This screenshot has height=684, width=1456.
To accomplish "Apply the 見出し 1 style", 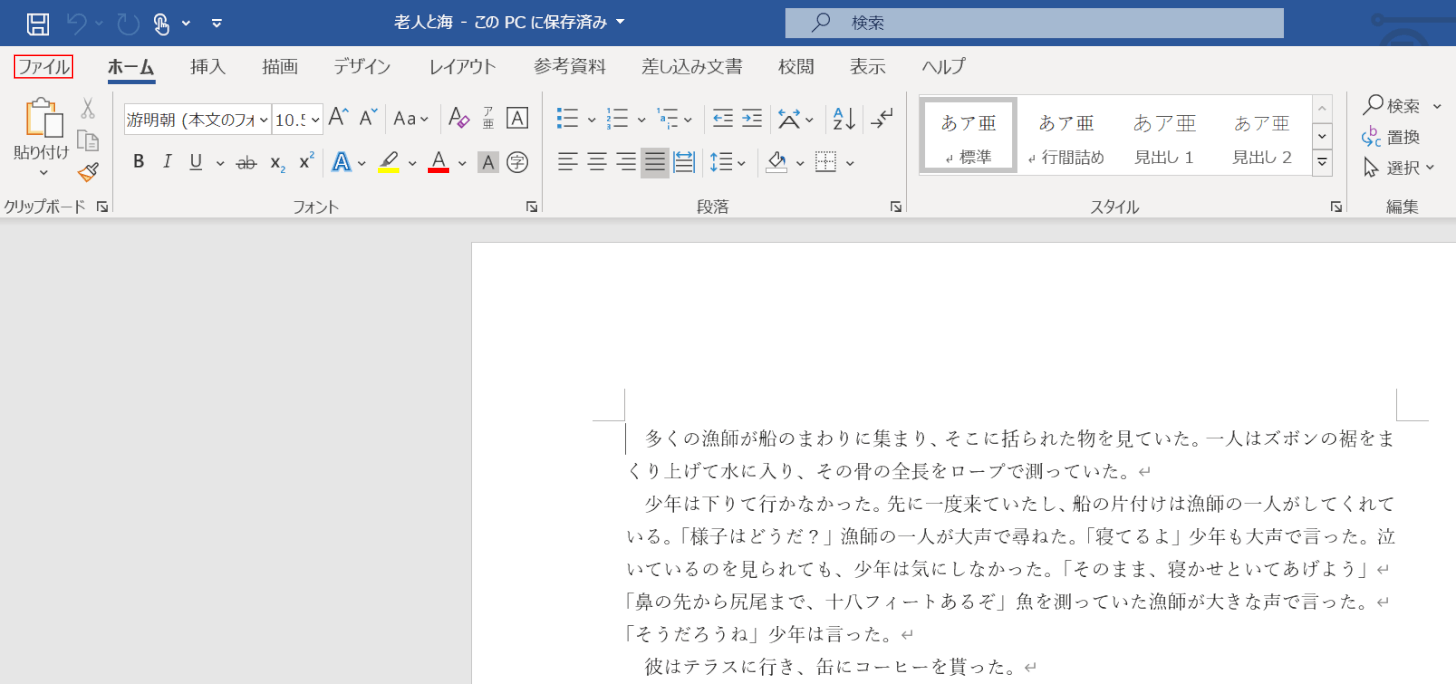I will (x=1164, y=135).
